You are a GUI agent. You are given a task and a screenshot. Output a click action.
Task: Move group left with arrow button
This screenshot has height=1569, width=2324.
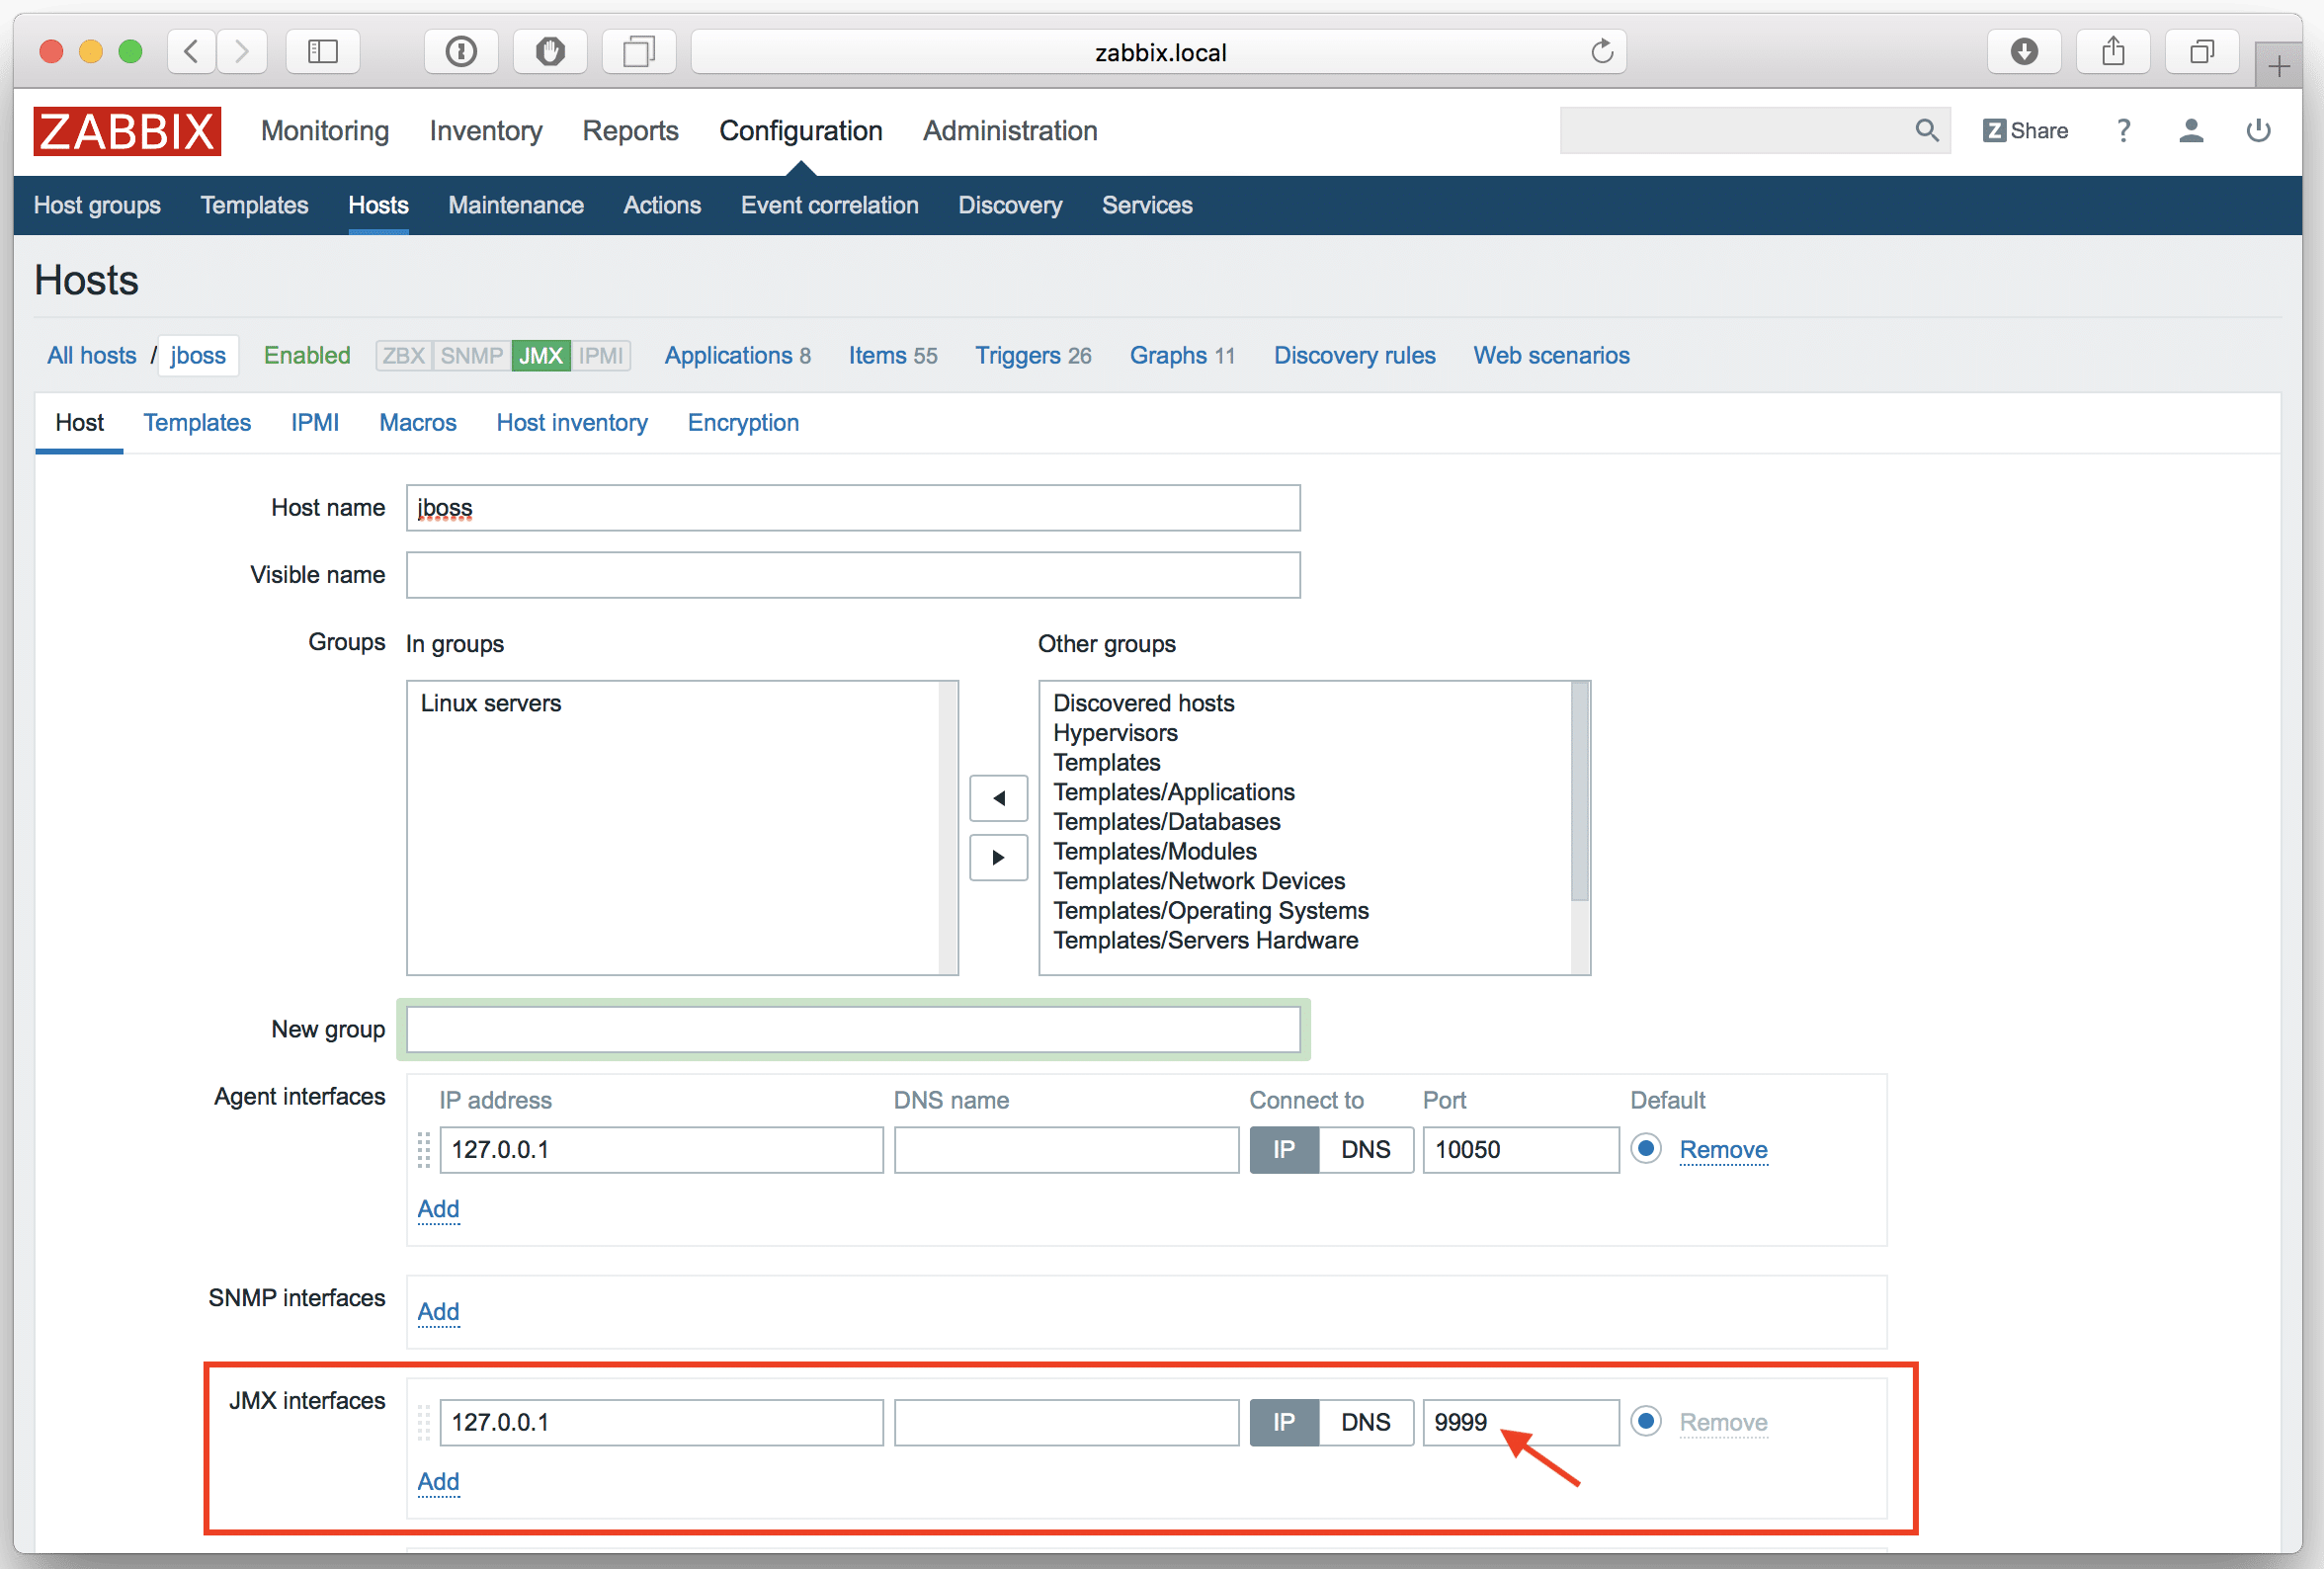click(998, 798)
